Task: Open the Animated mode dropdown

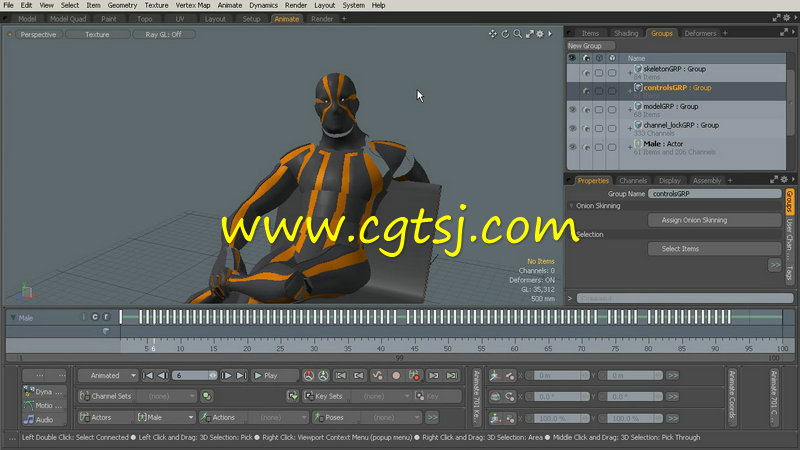Action: click(108, 376)
